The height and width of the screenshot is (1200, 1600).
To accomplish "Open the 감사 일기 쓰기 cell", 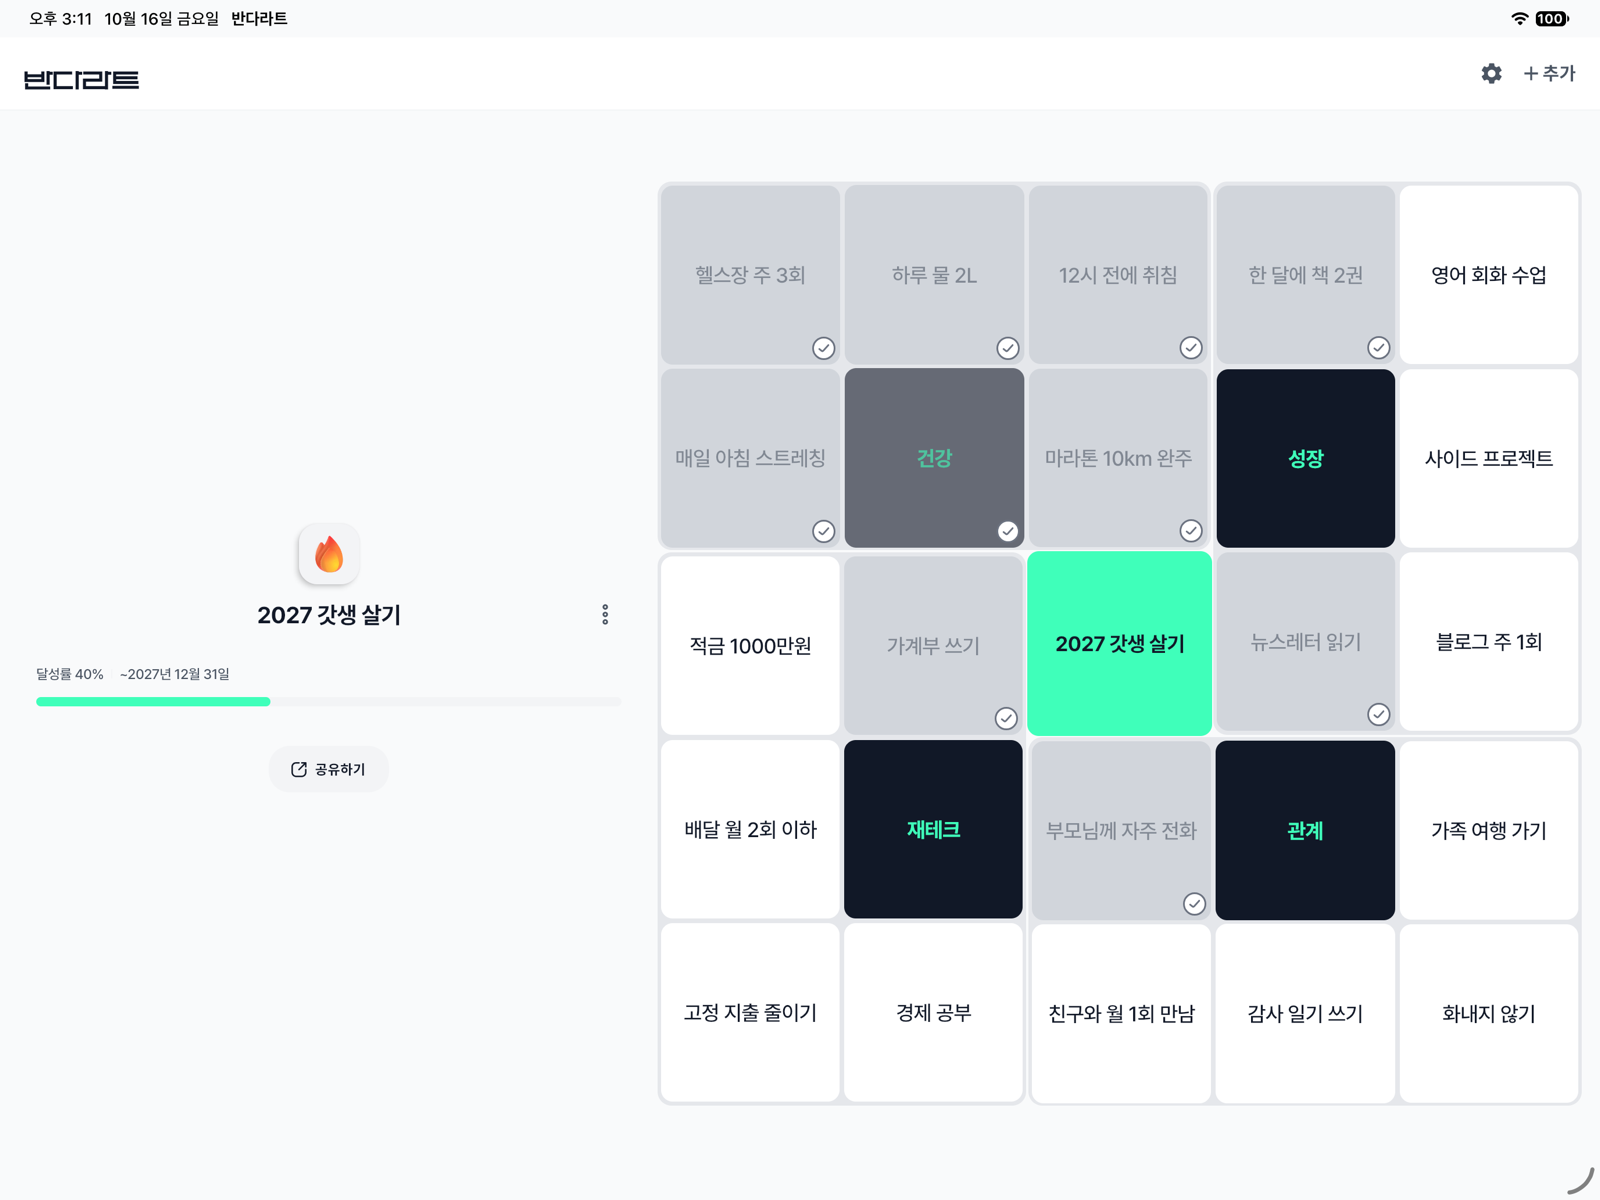I will pyautogui.click(x=1305, y=1014).
